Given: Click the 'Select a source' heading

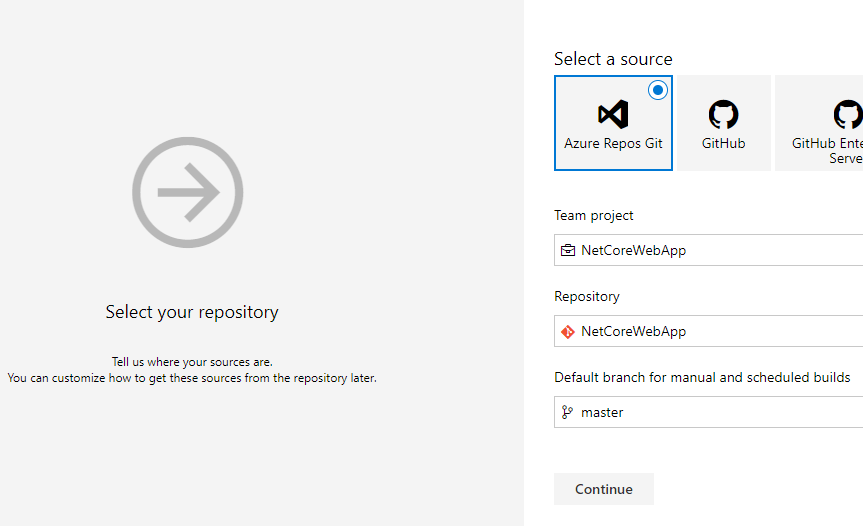Looking at the screenshot, I should click(x=613, y=59).
